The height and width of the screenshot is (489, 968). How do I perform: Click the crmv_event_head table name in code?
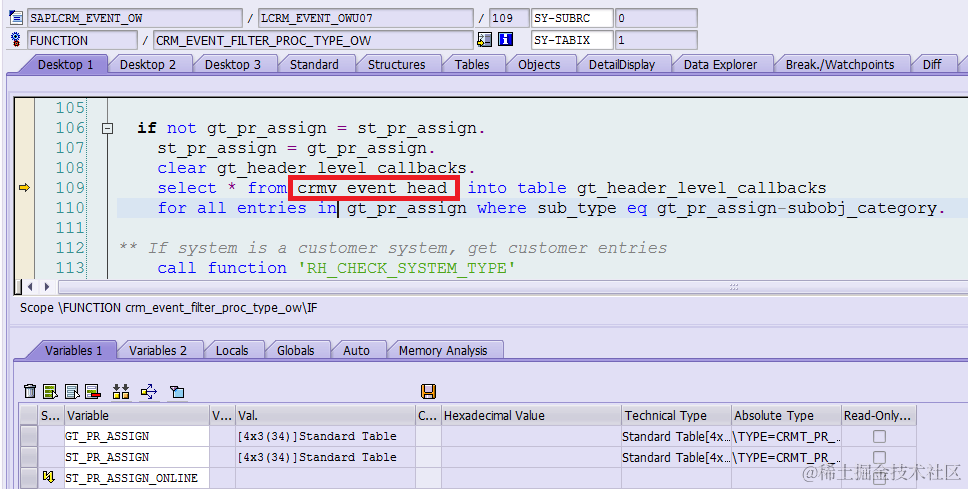pyautogui.click(x=372, y=188)
